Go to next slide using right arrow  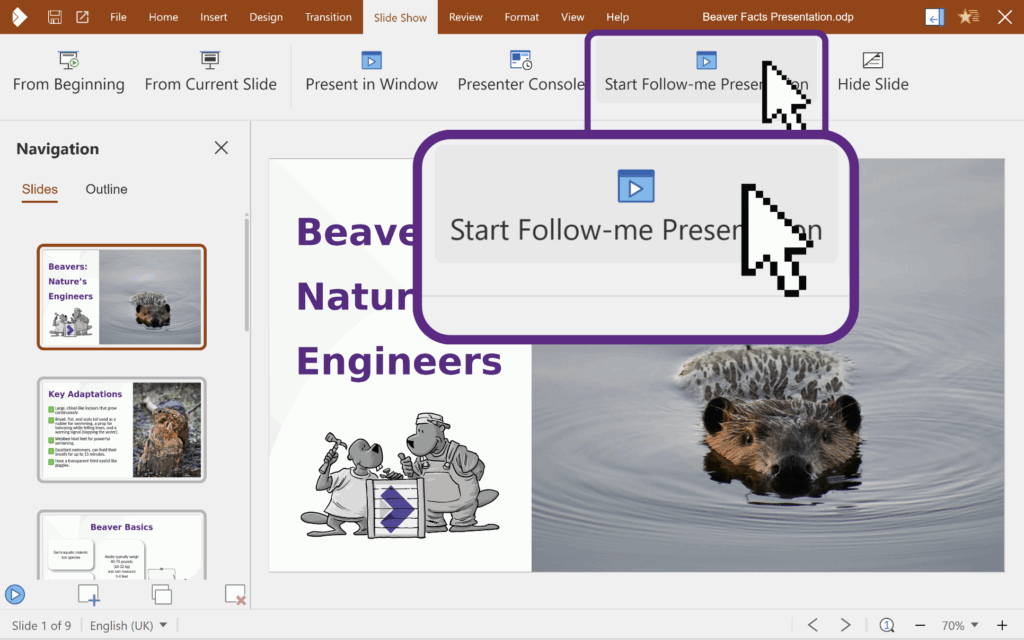[845, 625]
